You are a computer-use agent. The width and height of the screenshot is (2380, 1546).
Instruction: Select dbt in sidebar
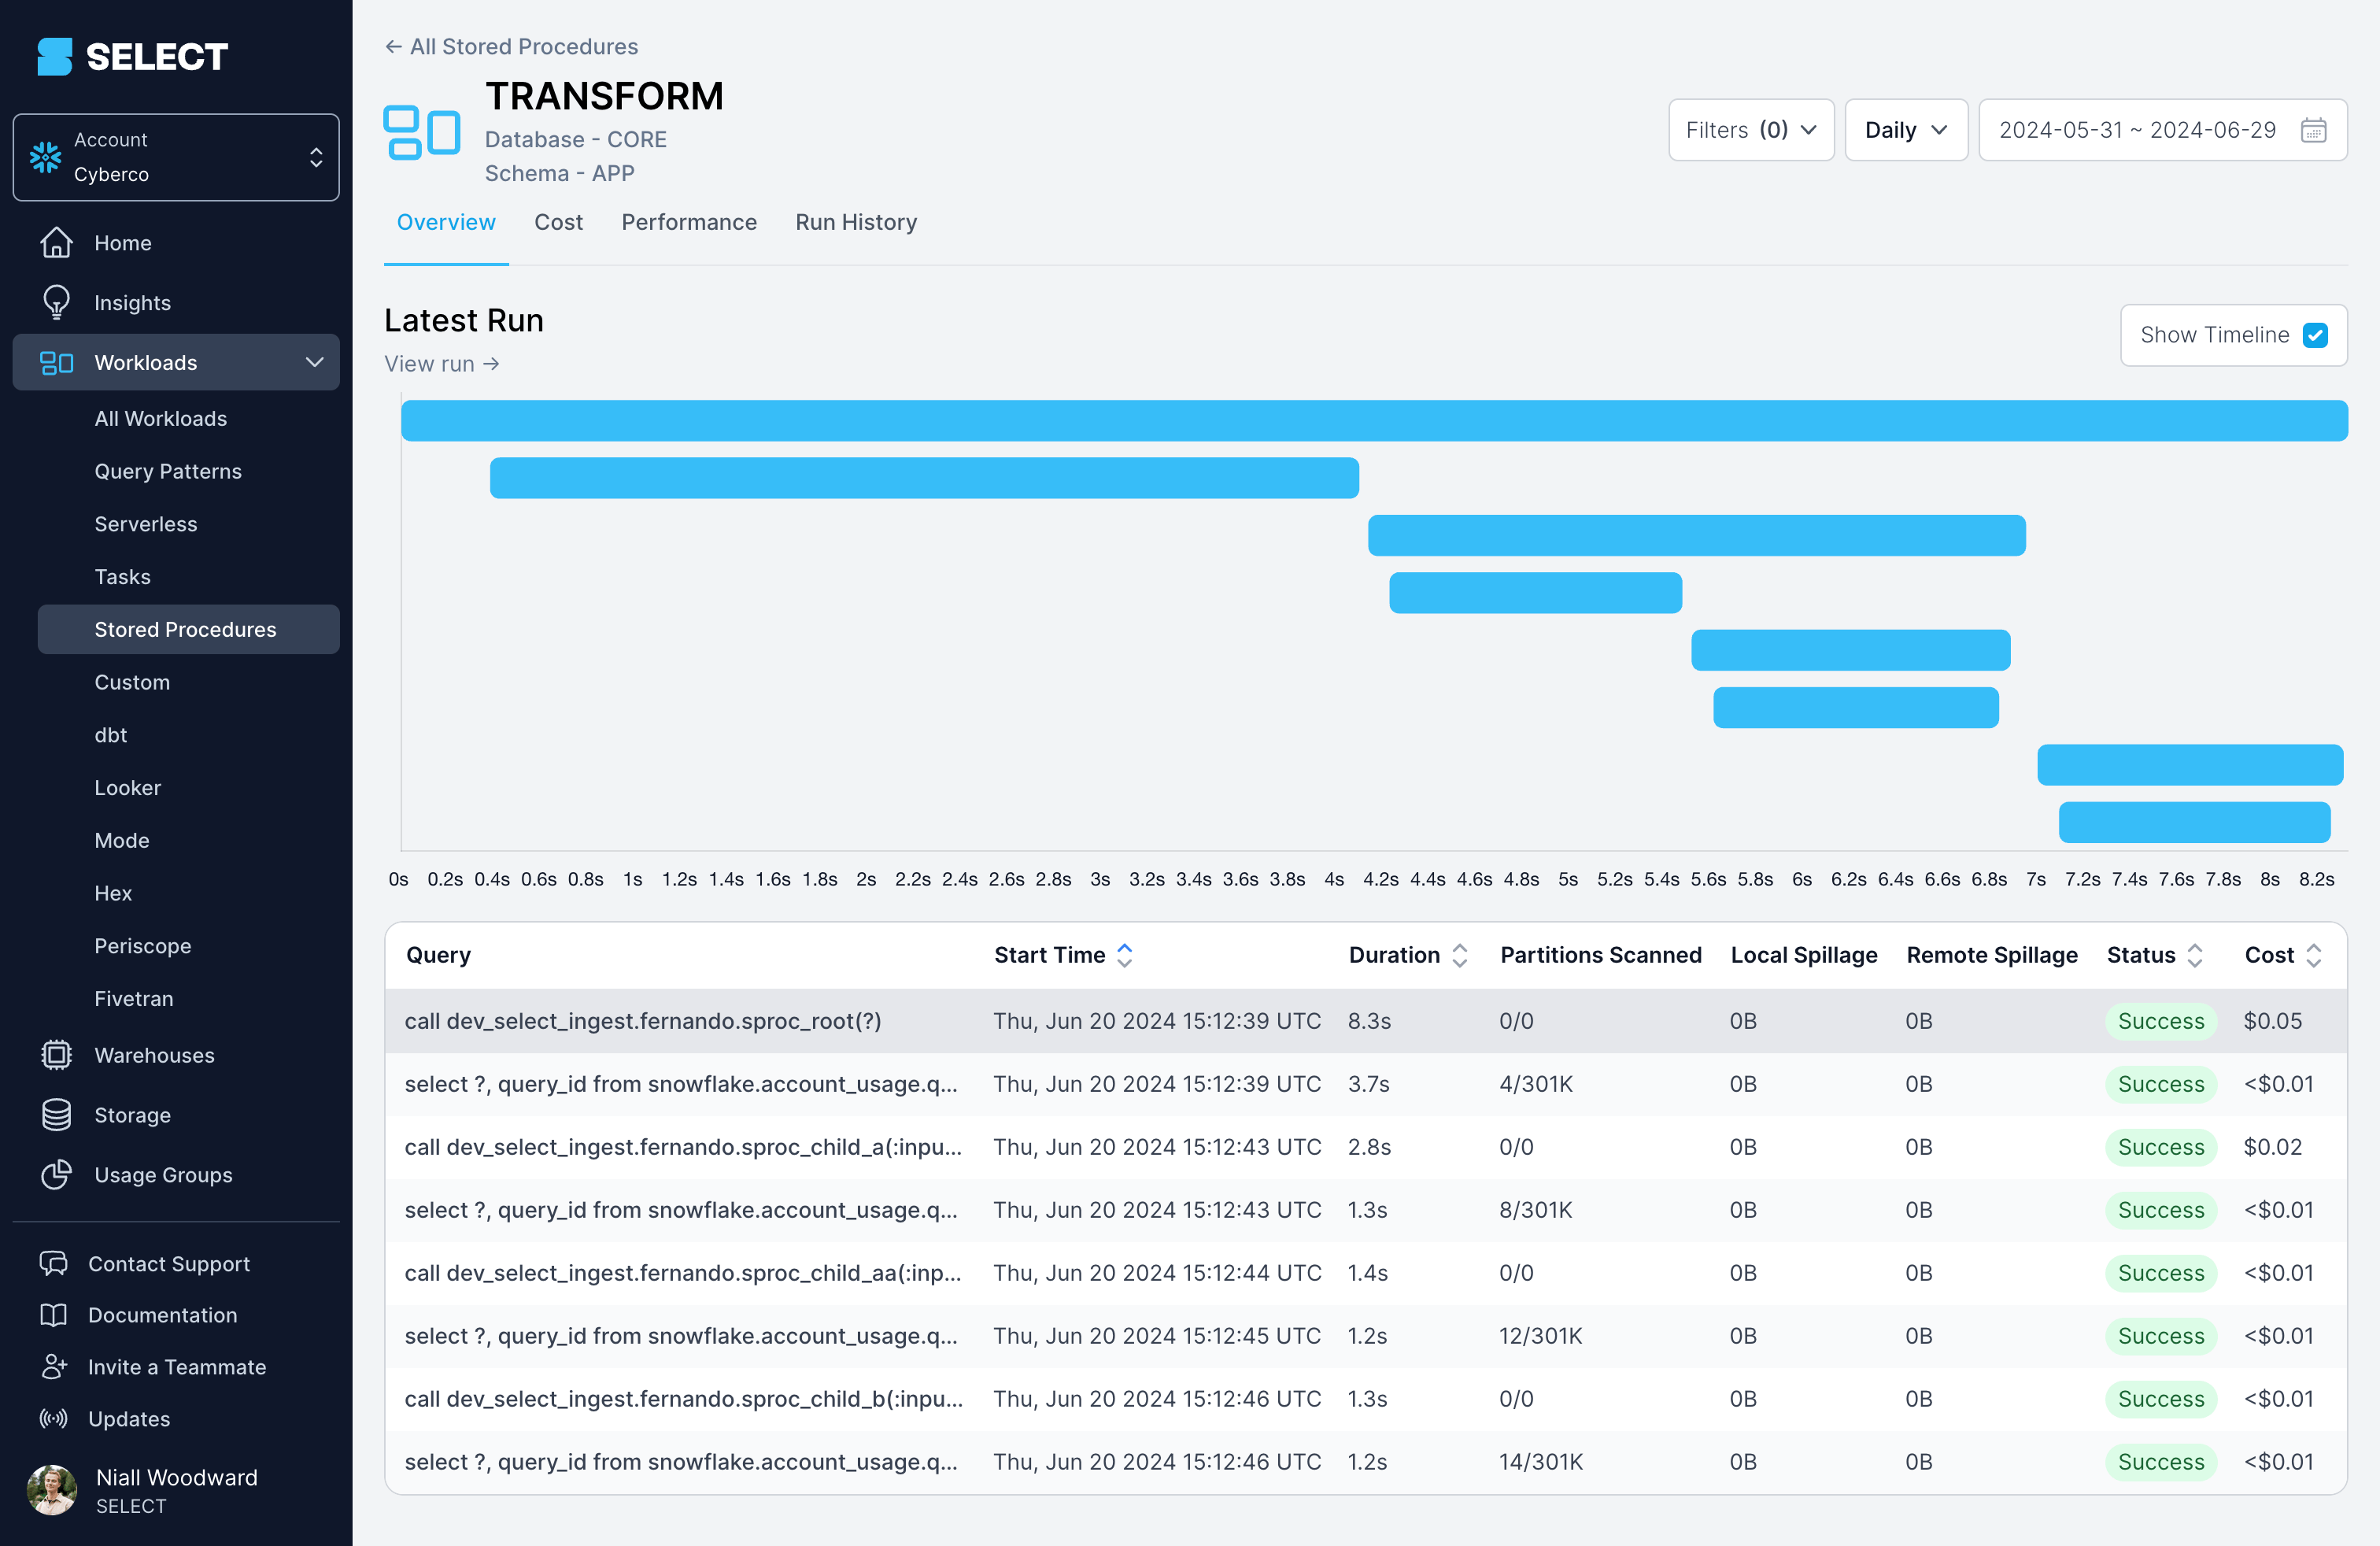[x=111, y=735]
